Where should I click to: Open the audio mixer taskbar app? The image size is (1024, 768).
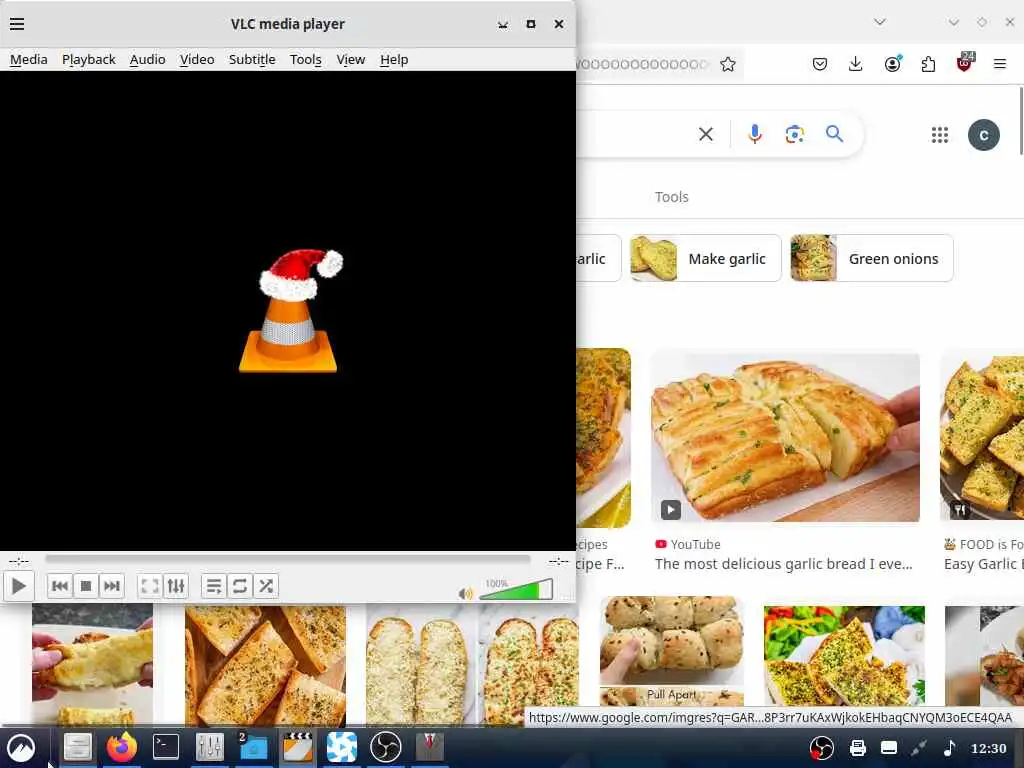click(x=210, y=746)
